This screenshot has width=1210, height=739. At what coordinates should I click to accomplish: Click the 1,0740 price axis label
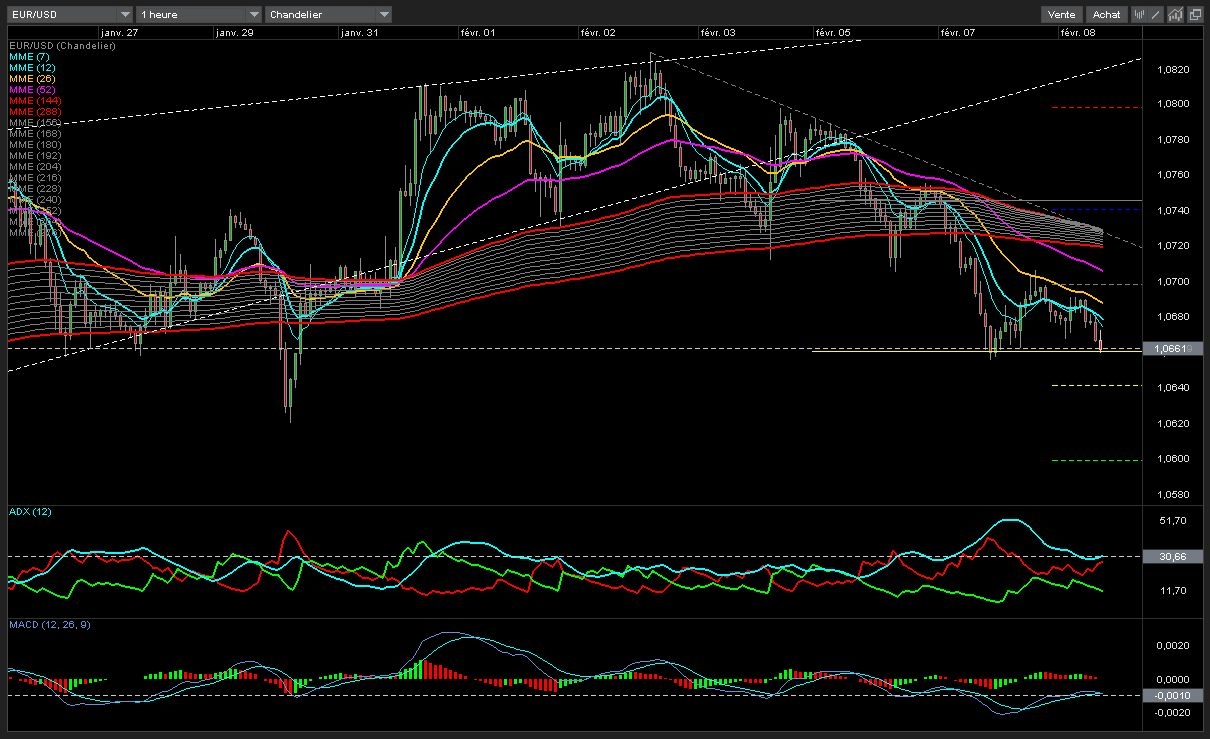[1171, 211]
